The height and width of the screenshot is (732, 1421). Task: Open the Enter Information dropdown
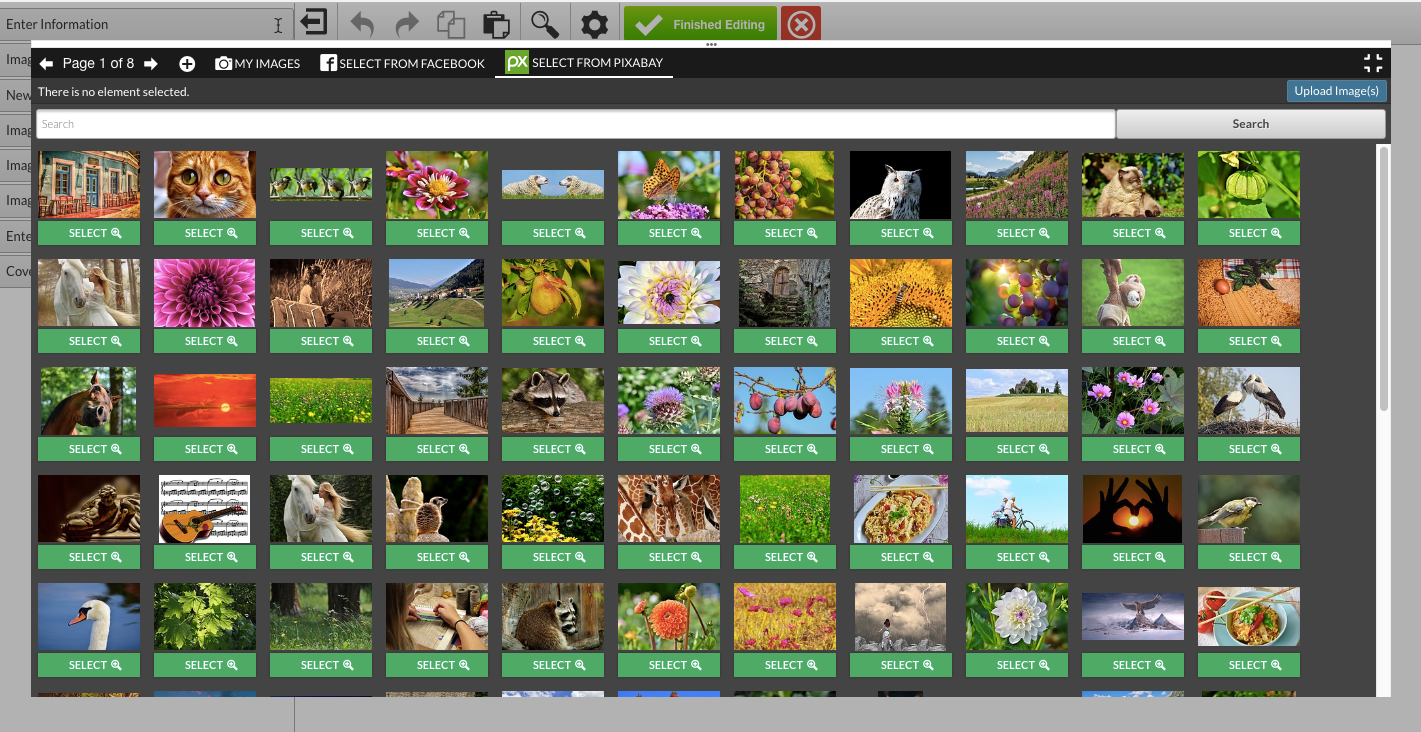pyautogui.click(x=146, y=24)
